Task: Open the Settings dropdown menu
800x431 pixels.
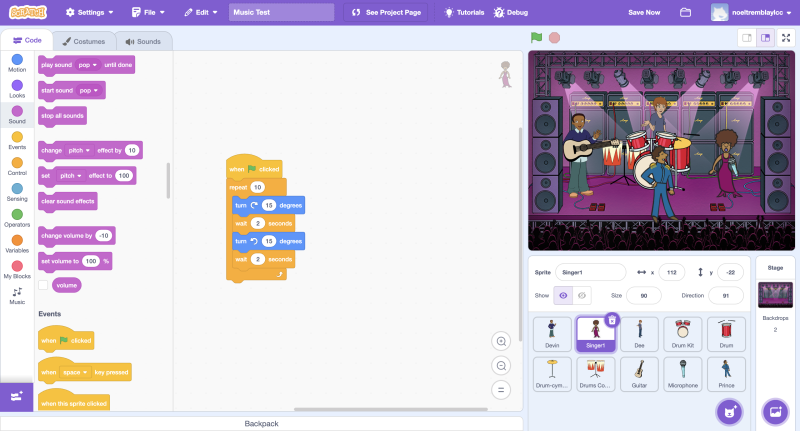Action: 90,13
